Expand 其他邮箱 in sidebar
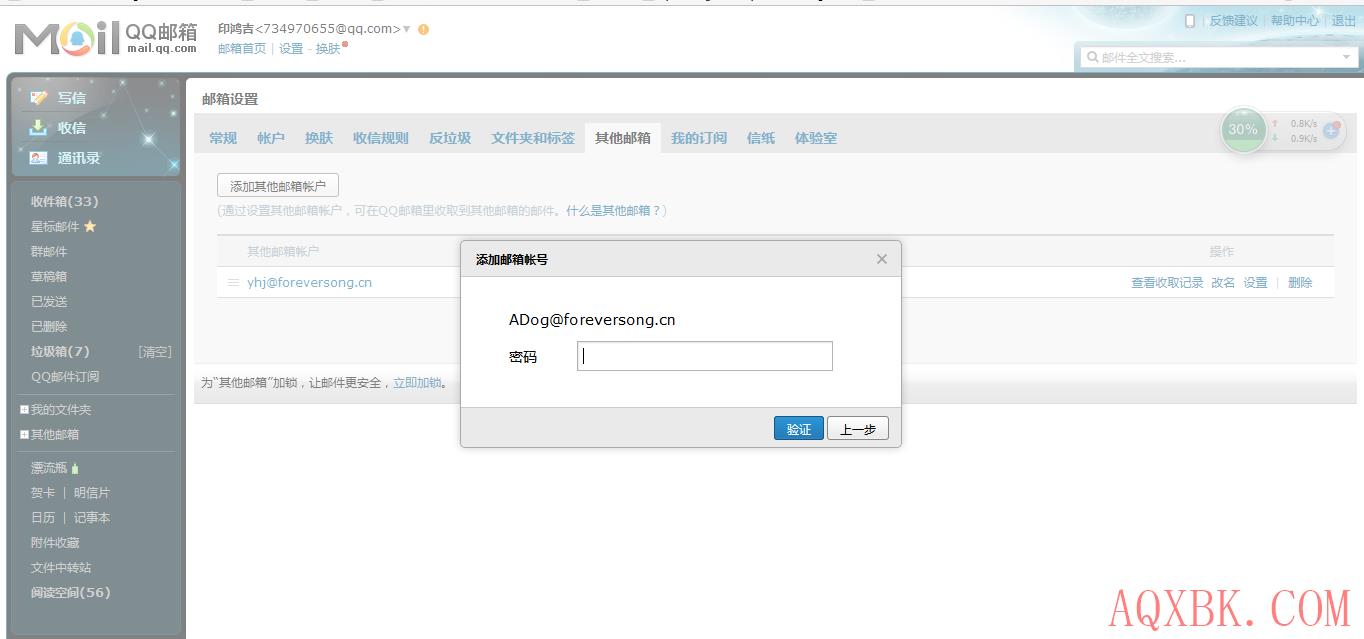The image size is (1364, 639). (x=25, y=435)
